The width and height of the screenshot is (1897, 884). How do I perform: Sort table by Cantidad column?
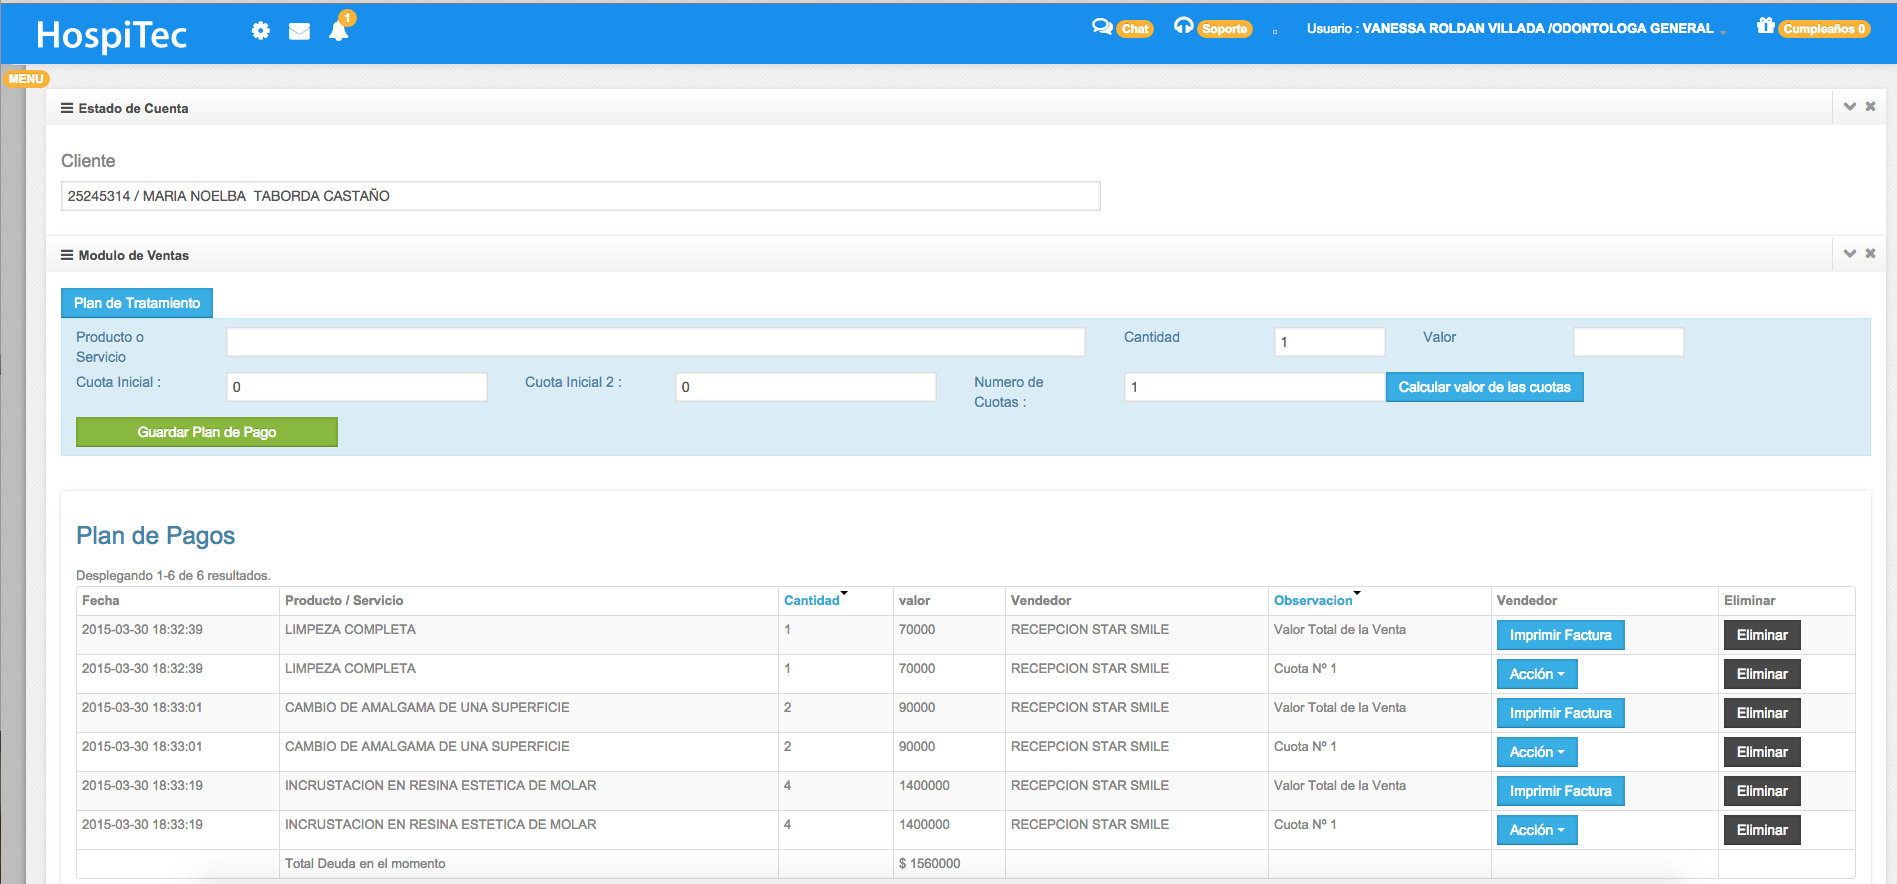pos(811,601)
